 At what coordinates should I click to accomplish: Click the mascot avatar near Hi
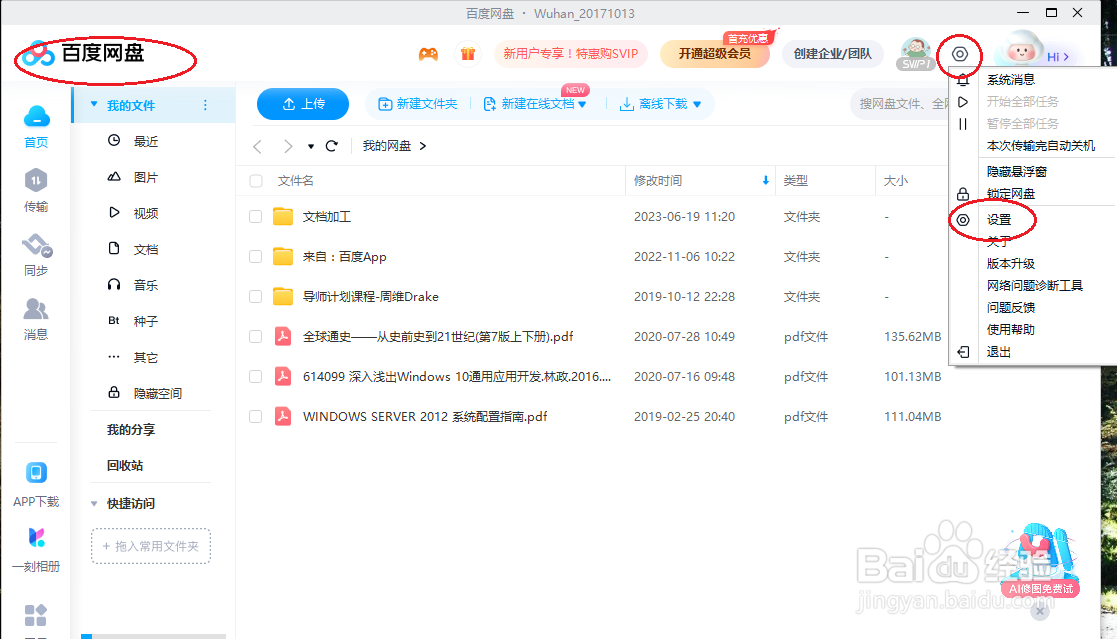pos(1022,50)
